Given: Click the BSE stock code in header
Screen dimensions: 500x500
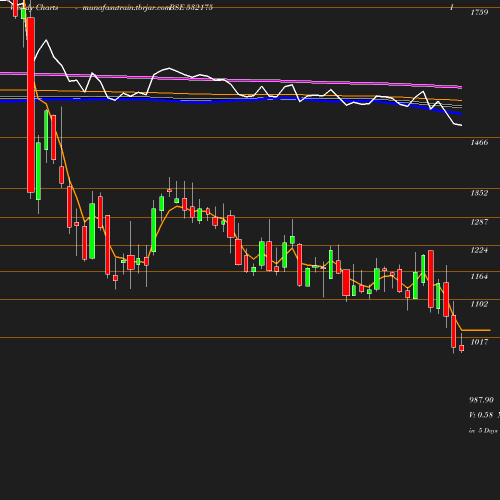Looking at the screenshot, I should (191, 8).
